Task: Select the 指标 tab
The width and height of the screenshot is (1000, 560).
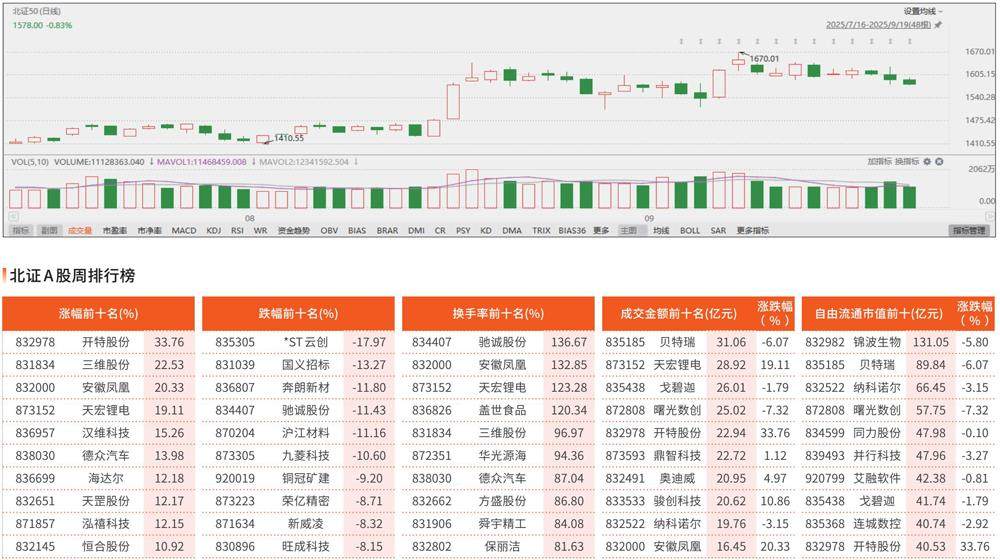Action: point(21,230)
